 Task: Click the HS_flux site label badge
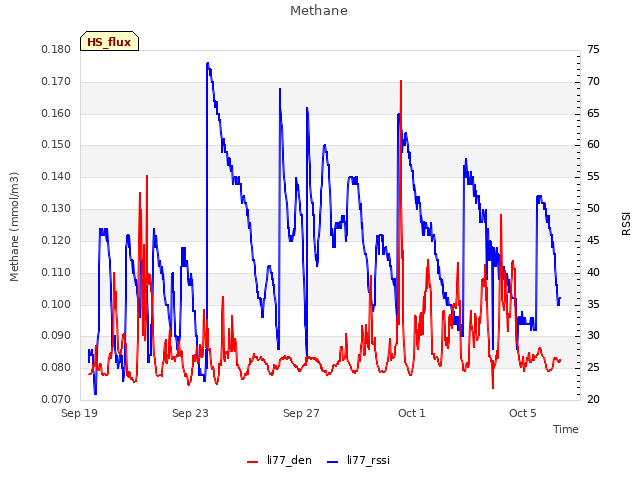coord(109,41)
